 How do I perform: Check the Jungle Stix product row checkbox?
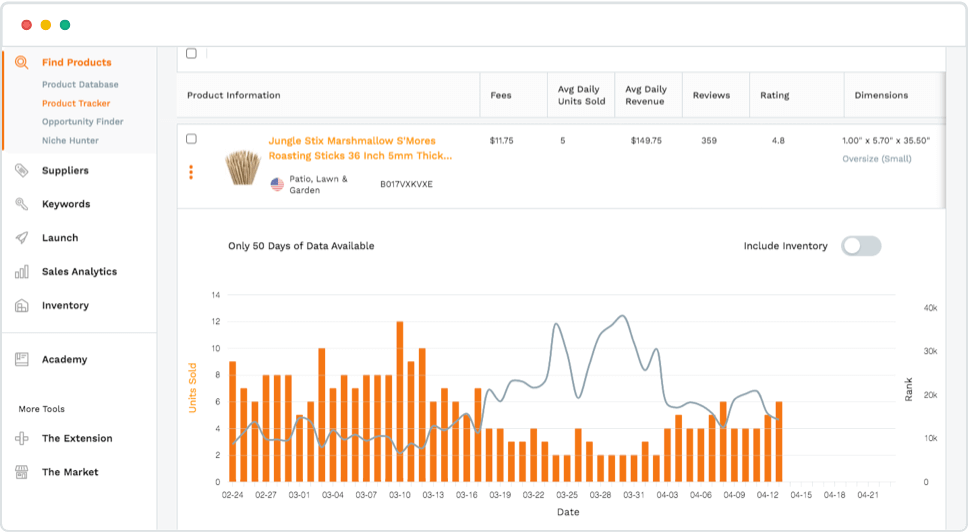(x=191, y=139)
